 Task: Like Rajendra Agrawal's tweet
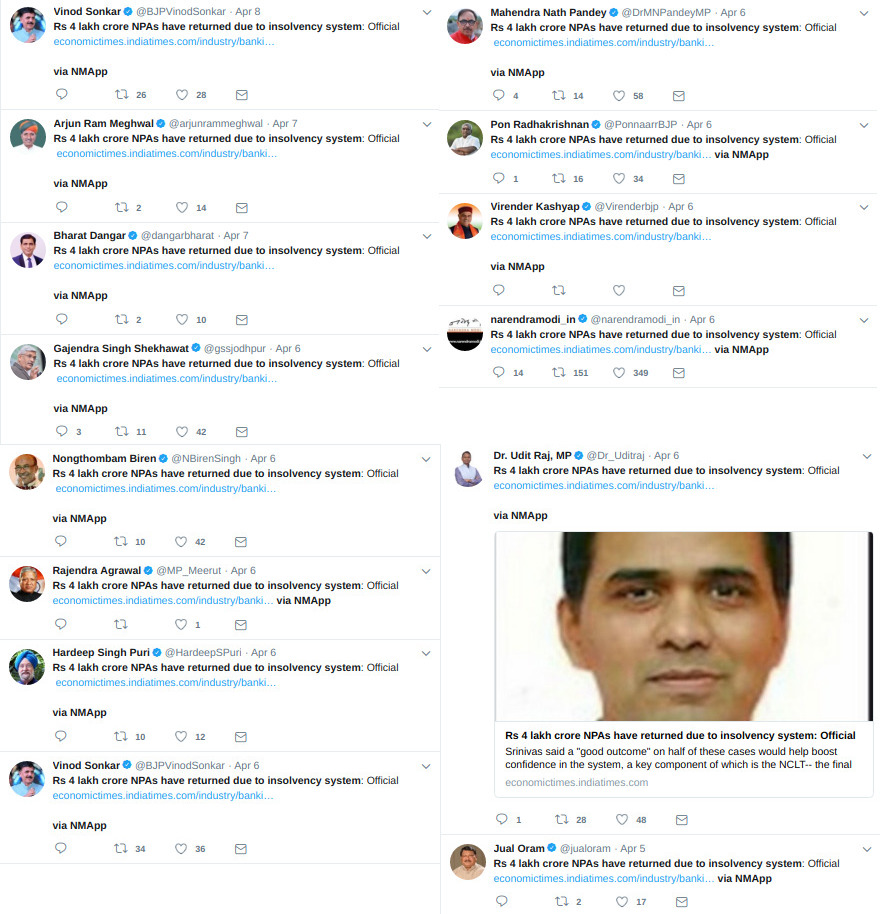pyautogui.click(x=181, y=624)
